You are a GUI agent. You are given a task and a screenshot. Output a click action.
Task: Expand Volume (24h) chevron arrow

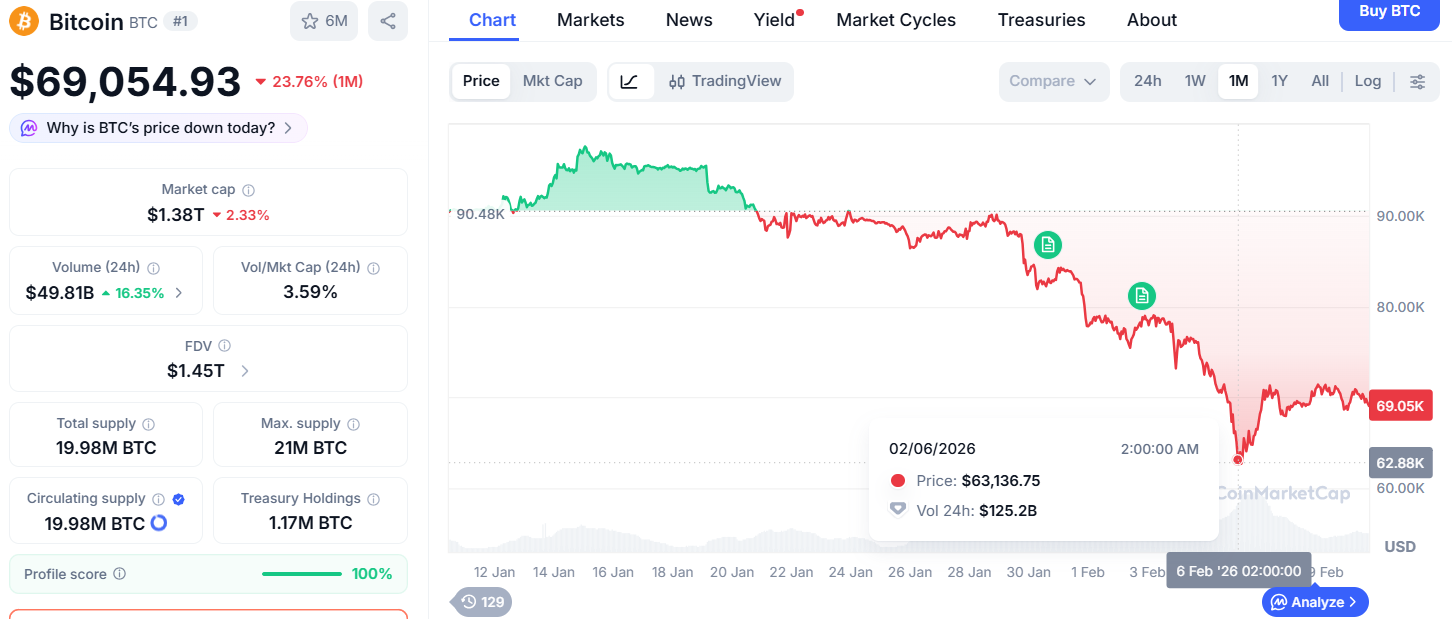coord(179,293)
